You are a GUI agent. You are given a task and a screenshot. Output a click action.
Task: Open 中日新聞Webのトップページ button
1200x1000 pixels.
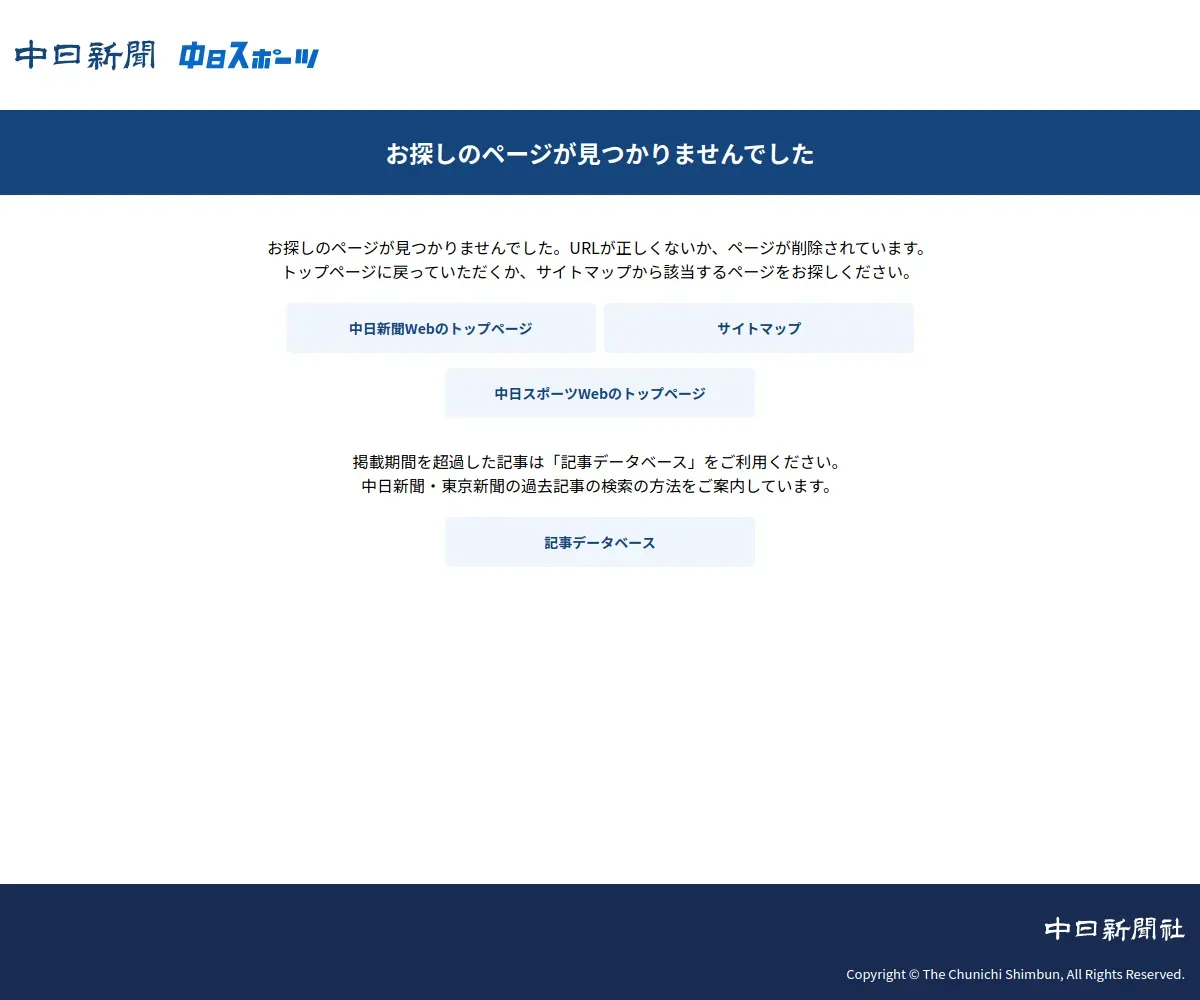(441, 328)
